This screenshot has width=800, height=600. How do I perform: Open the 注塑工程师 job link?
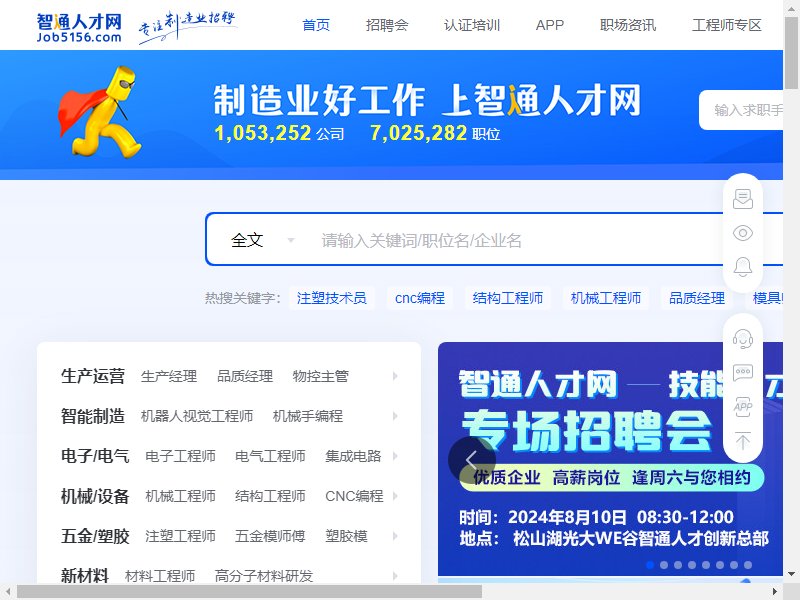[x=181, y=536]
